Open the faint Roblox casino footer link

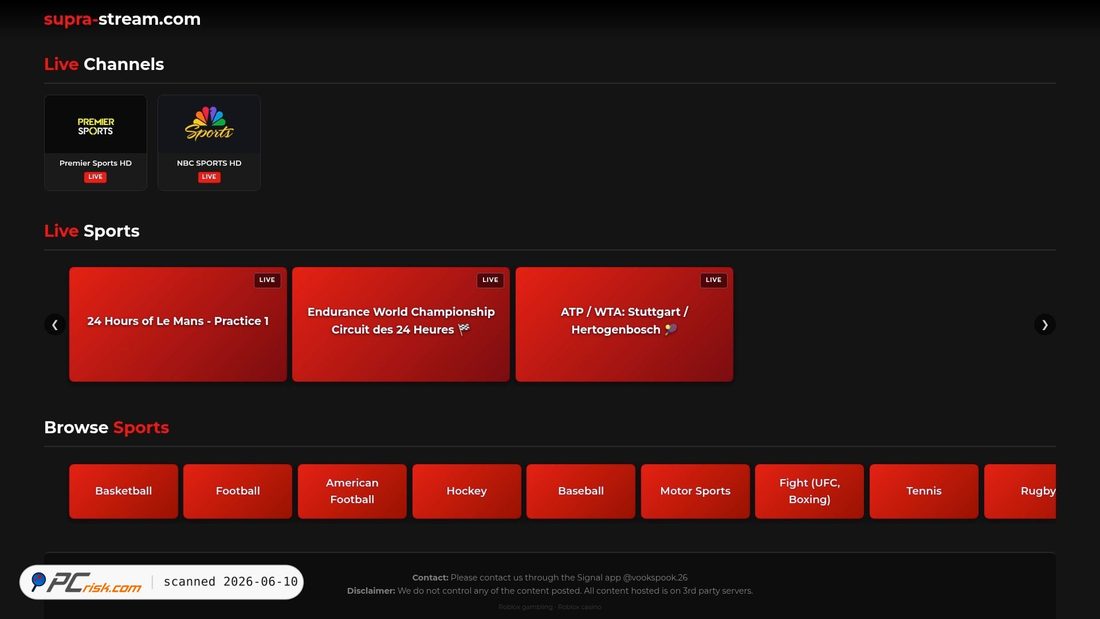tap(579, 607)
